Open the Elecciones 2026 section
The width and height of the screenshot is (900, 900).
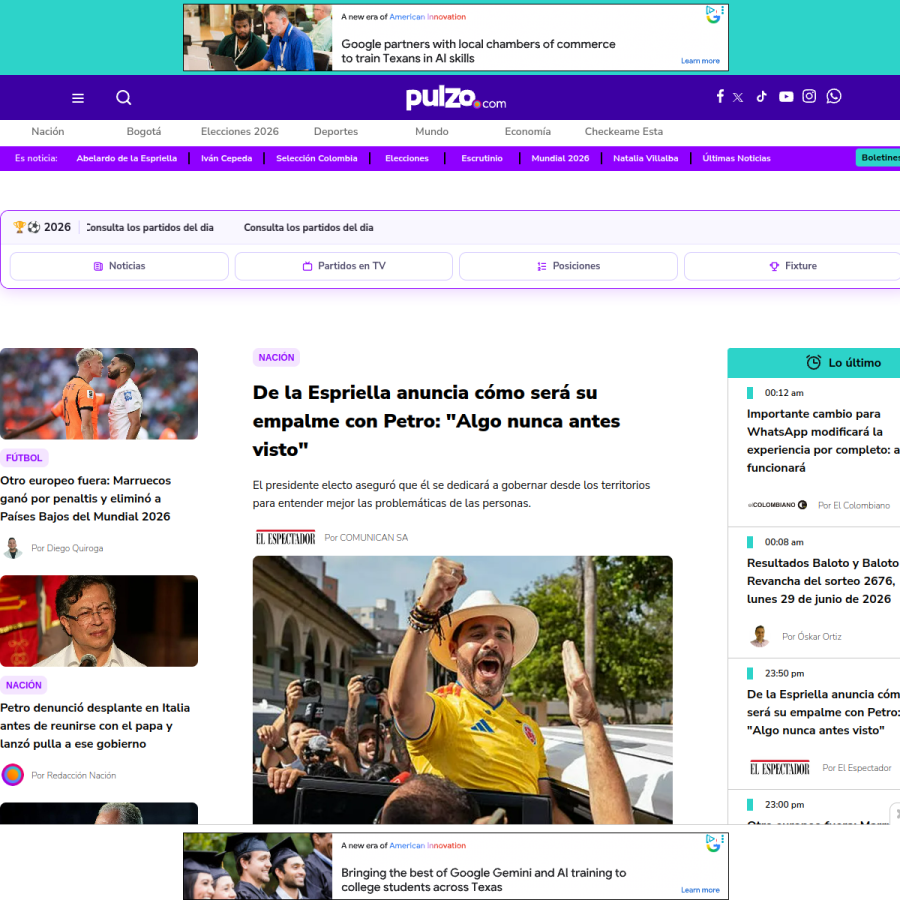pyautogui.click(x=239, y=131)
